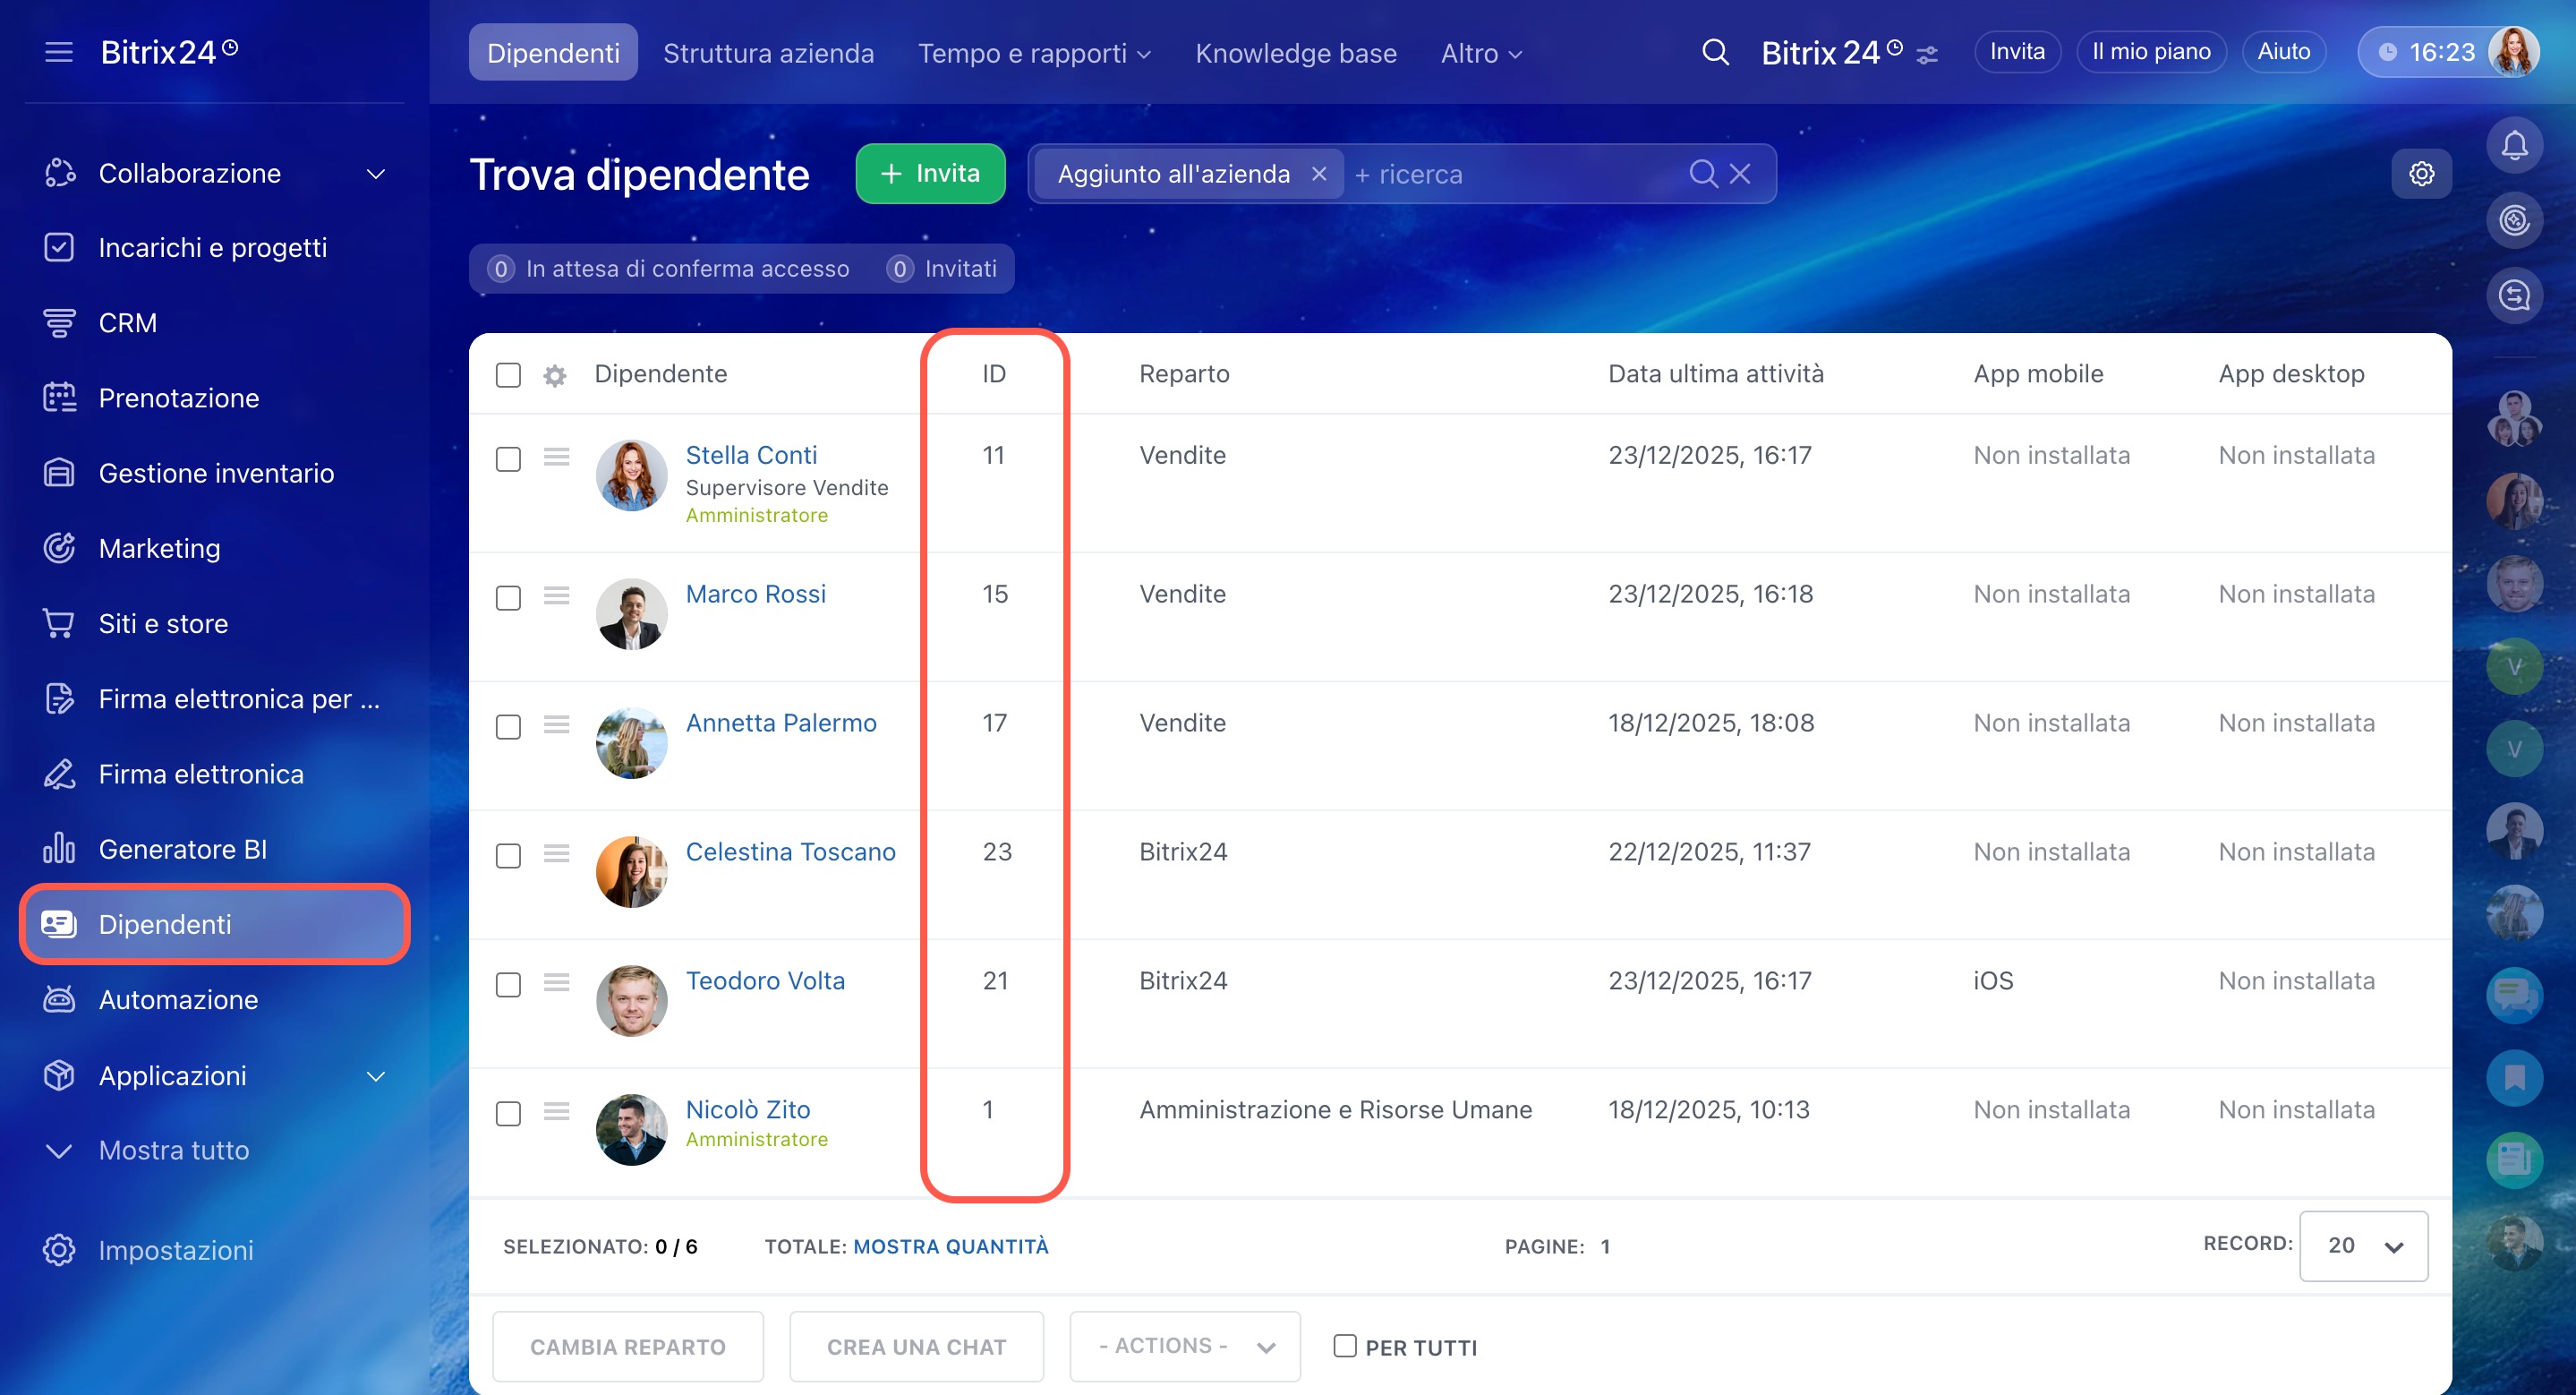Click the notifications bell icon

(2513, 146)
